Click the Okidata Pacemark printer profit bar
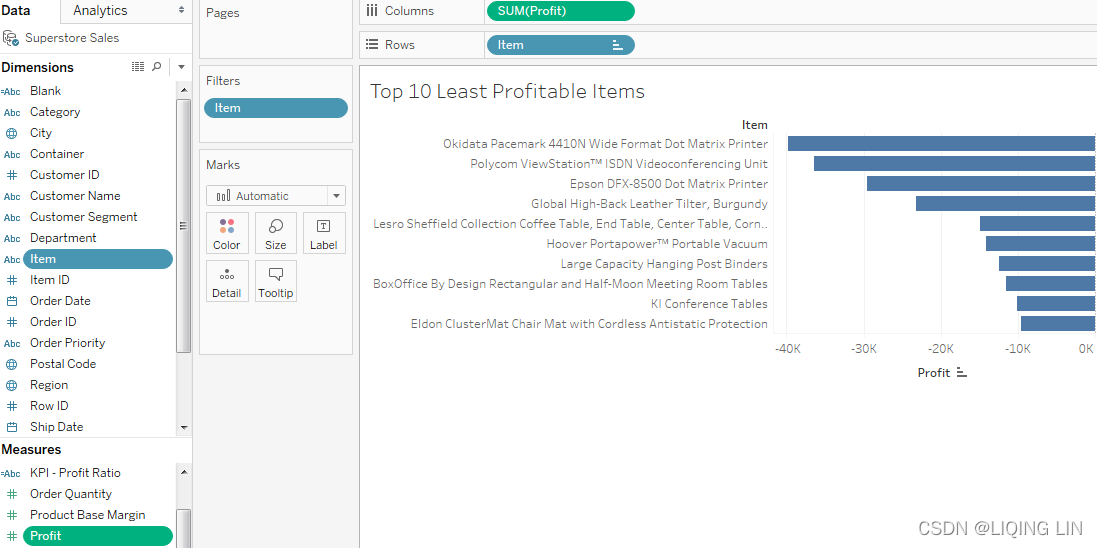Image resolution: width=1097 pixels, height=548 pixels. click(x=941, y=143)
